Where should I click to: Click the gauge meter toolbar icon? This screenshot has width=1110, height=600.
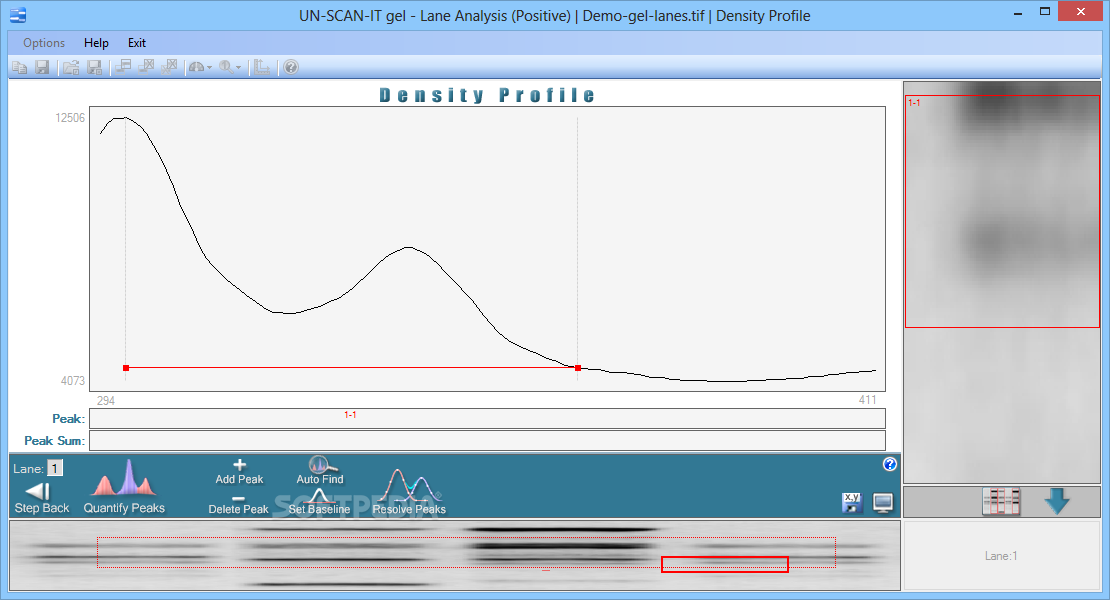[197, 67]
